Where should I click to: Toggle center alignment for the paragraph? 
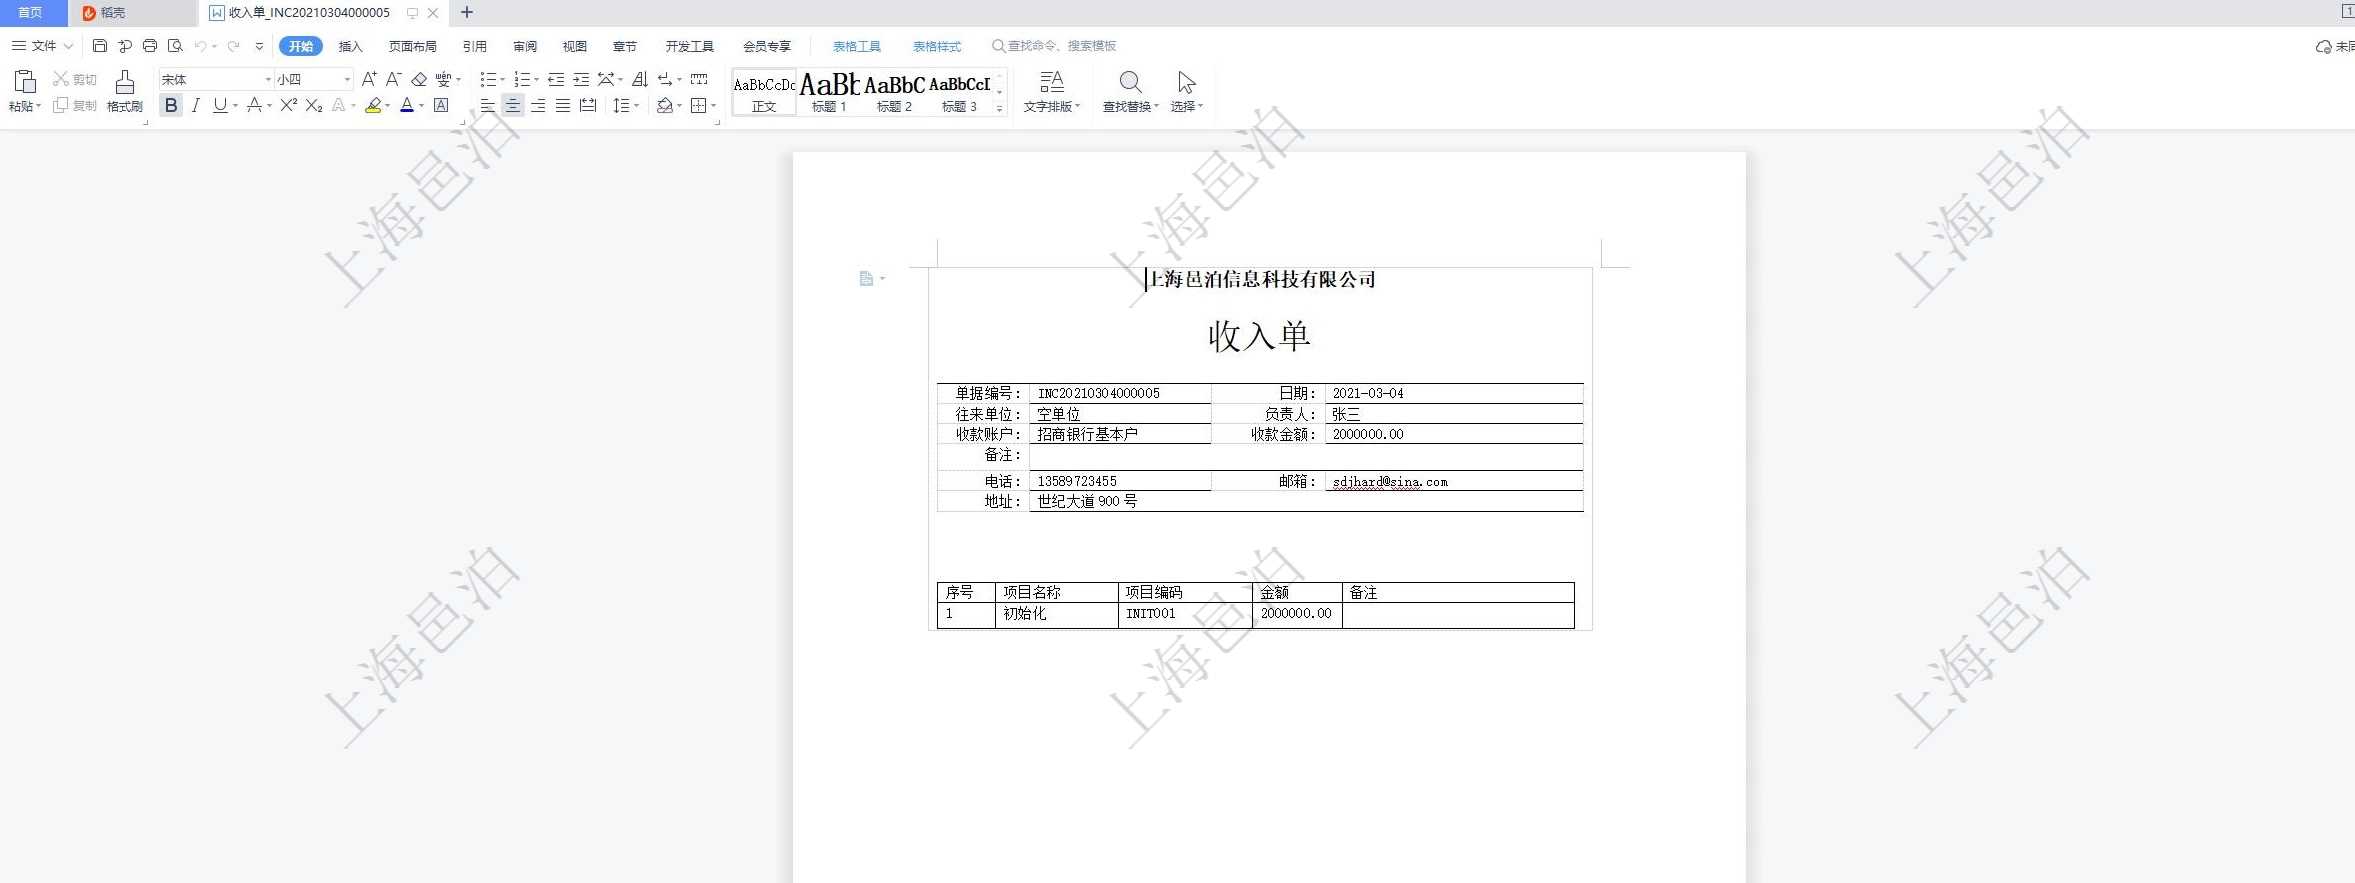click(x=513, y=105)
